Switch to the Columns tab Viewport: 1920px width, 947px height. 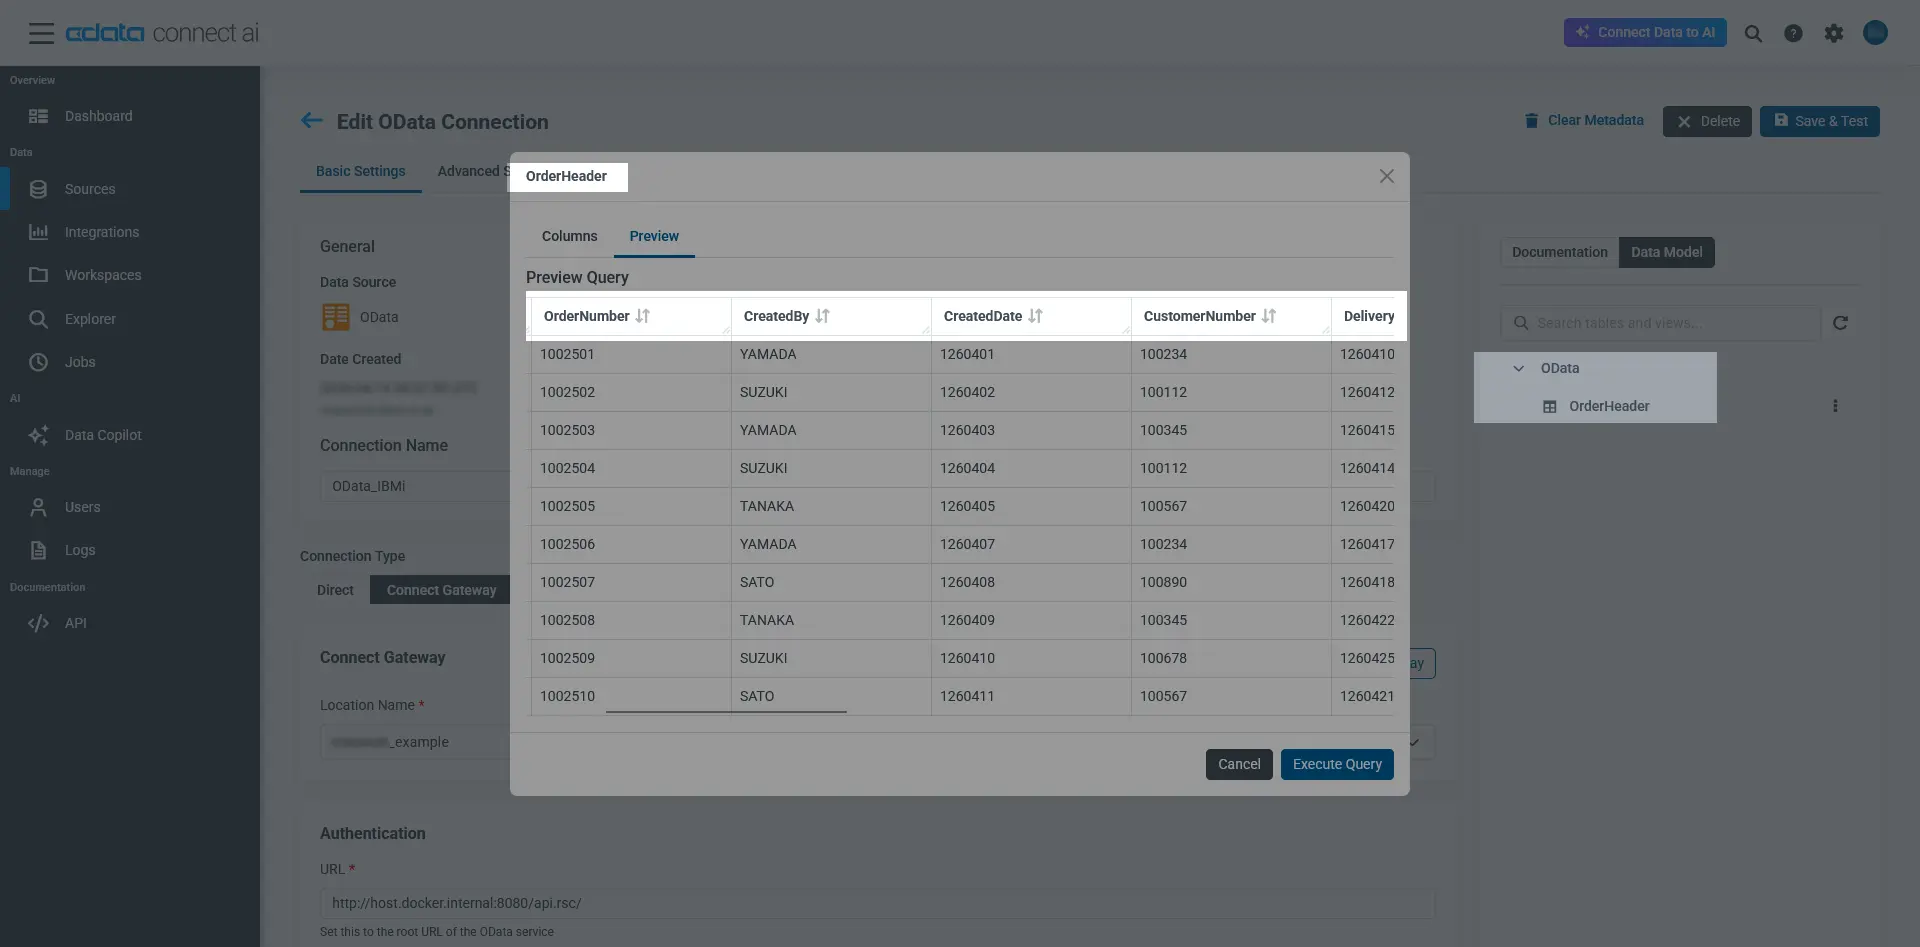click(569, 237)
